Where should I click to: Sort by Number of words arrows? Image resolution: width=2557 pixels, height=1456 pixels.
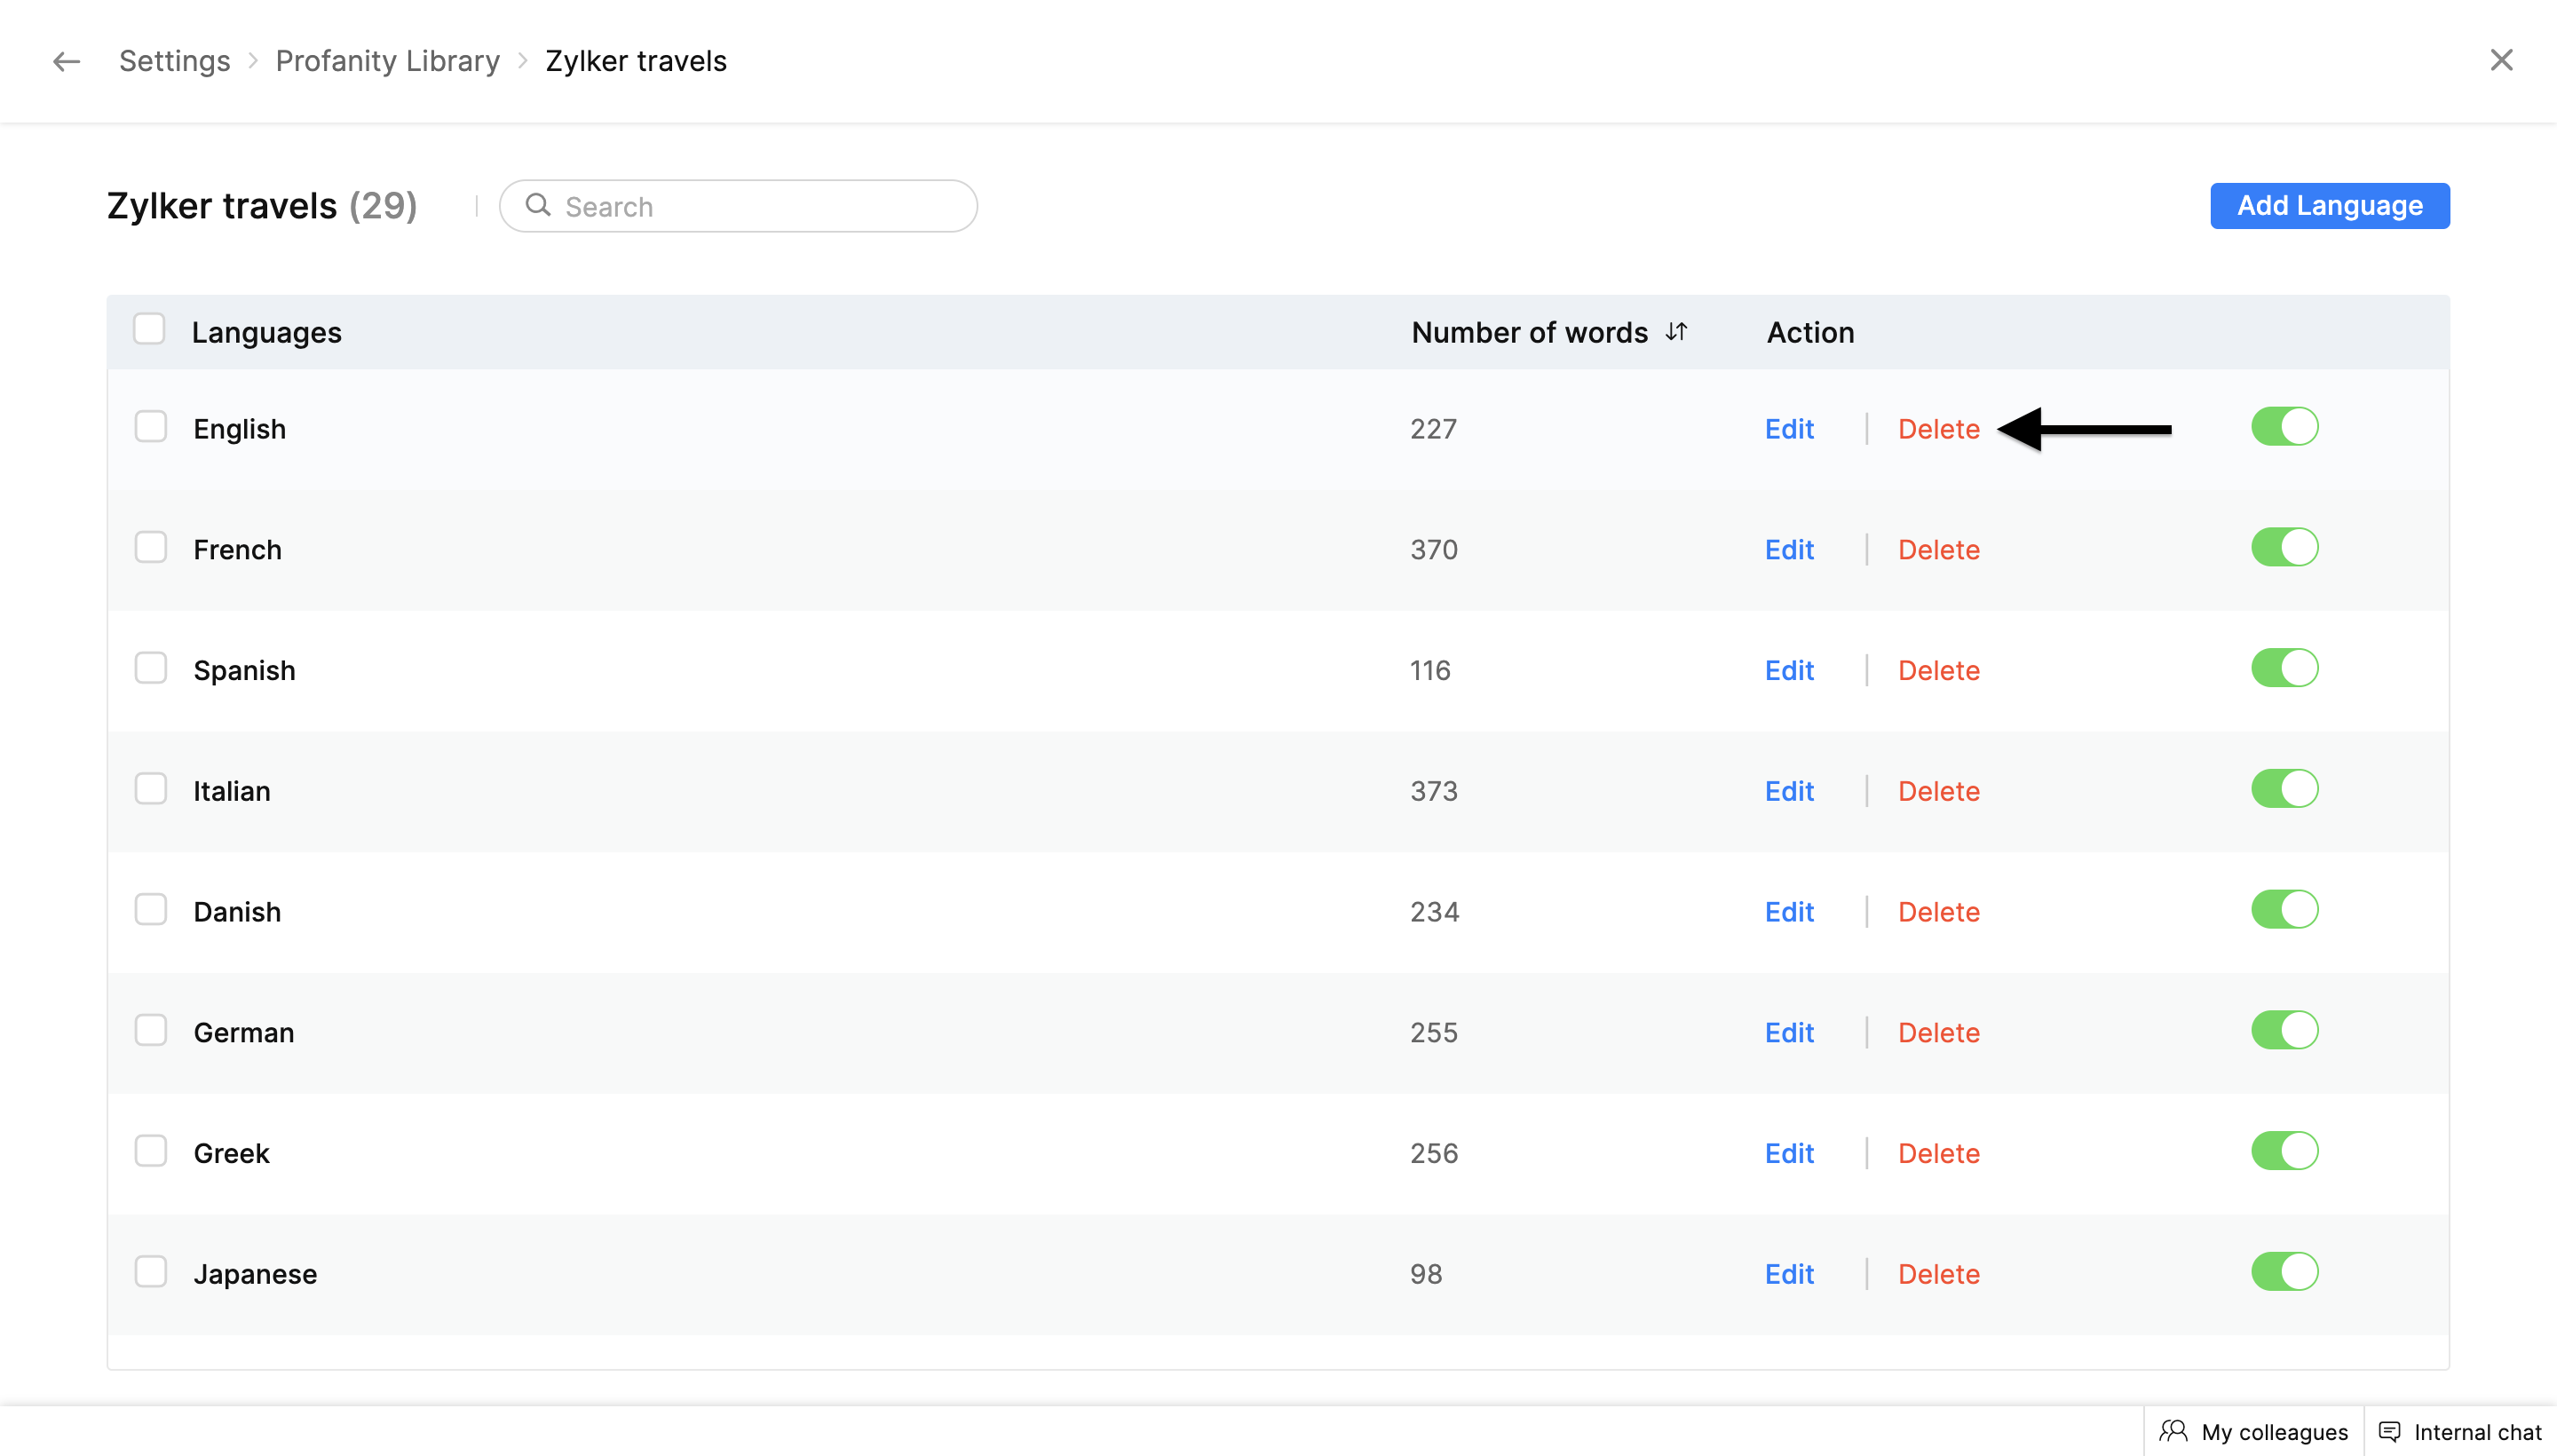point(1676,331)
